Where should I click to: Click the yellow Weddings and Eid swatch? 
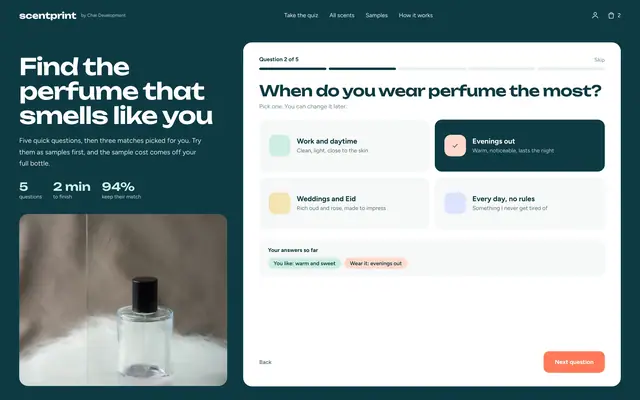coord(280,203)
